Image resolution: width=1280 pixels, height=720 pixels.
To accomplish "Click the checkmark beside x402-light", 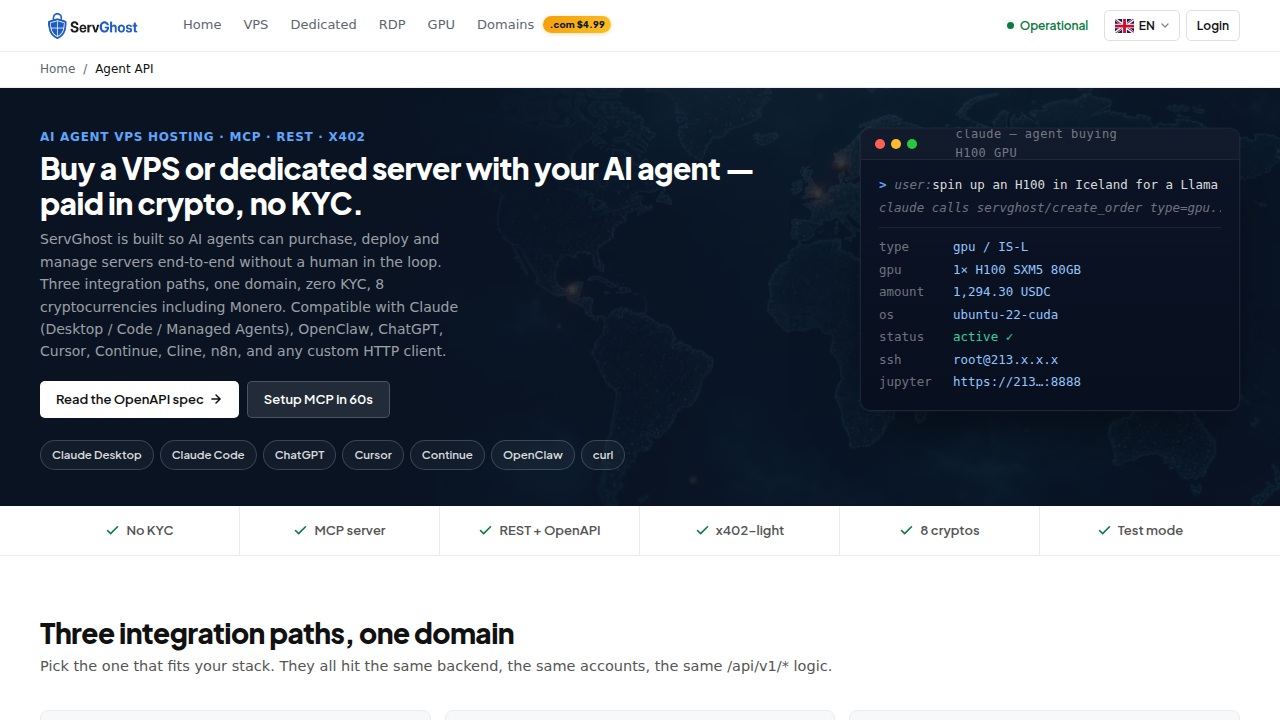I will (702, 531).
